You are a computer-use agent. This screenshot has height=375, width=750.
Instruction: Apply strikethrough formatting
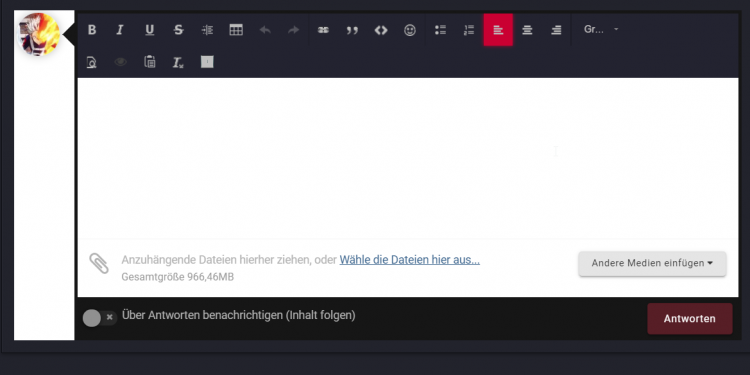click(x=178, y=30)
